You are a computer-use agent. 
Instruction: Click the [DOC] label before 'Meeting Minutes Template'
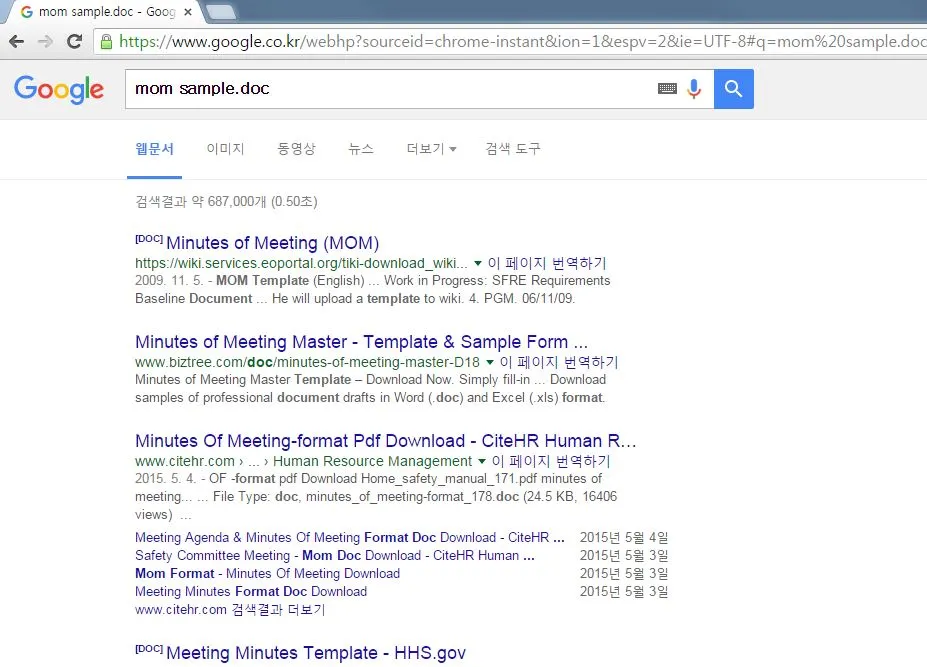click(x=149, y=649)
